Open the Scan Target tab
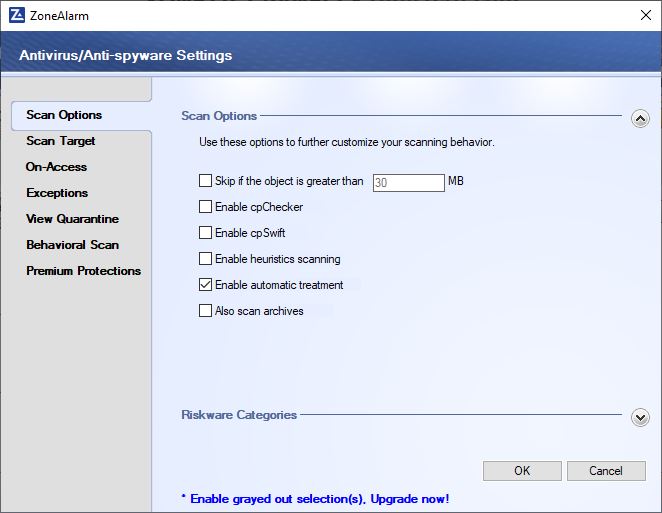The height and width of the screenshot is (513, 662). click(x=60, y=141)
